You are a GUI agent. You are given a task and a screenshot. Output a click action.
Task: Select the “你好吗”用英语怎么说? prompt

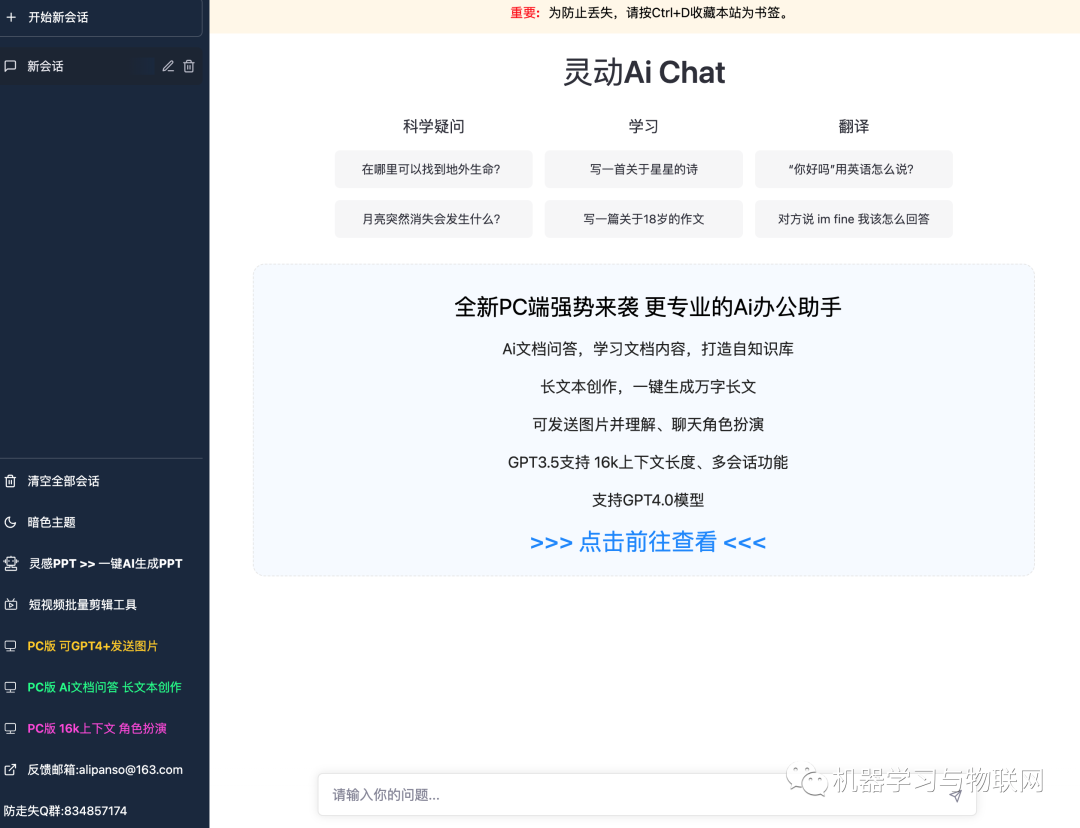point(853,169)
